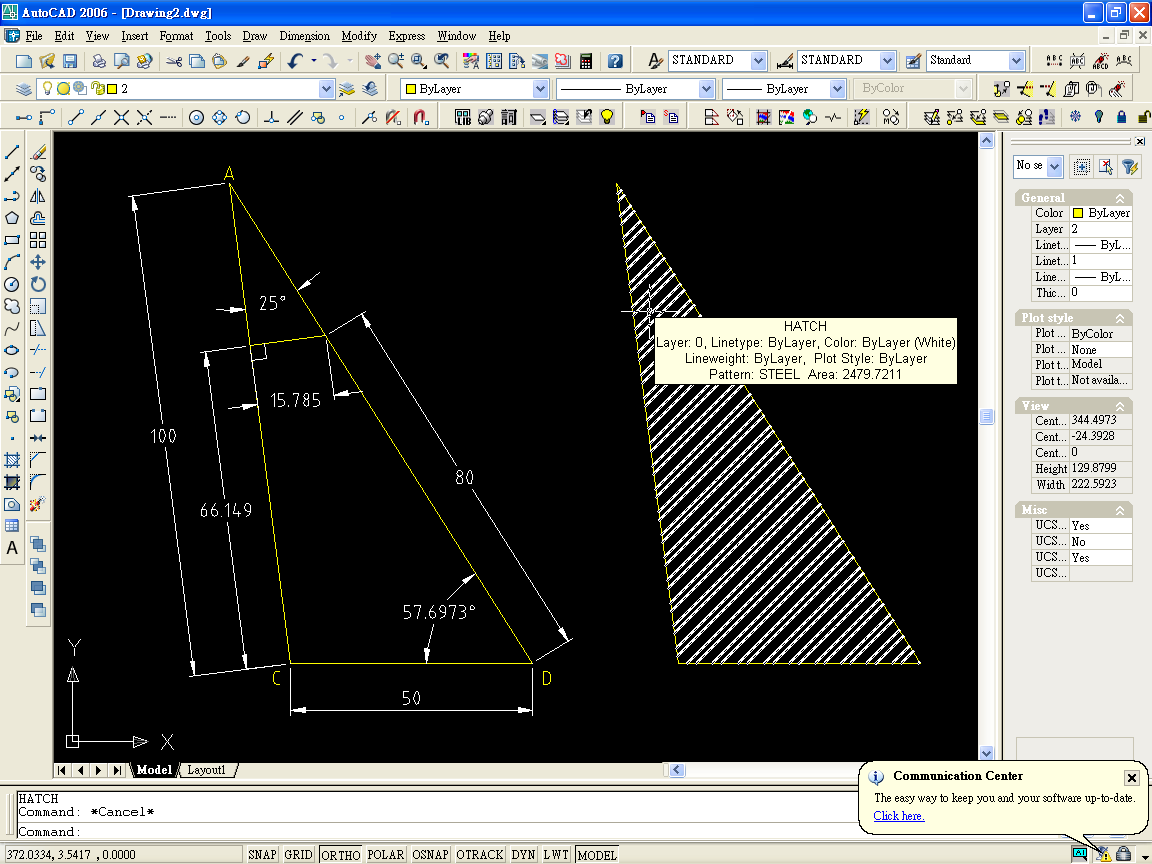The width and height of the screenshot is (1152, 864).
Task: Collapse the Plot style section
Action: 1120,318
